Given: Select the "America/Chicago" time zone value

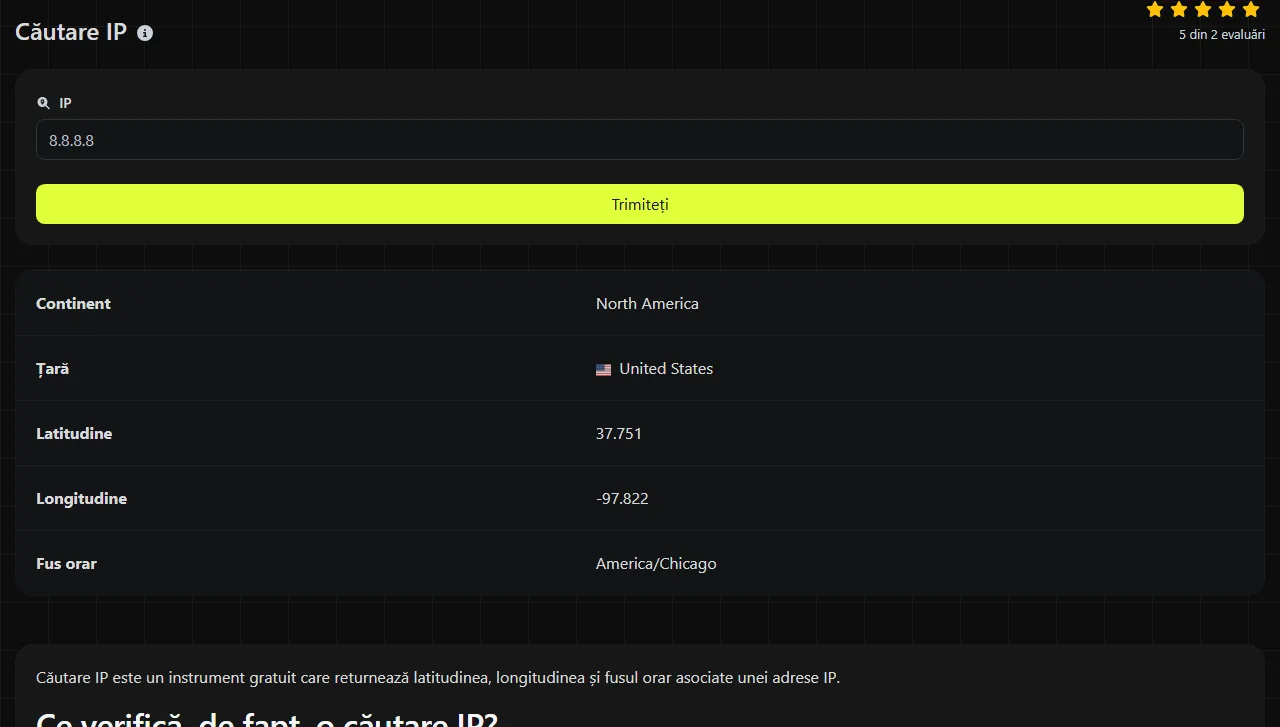Looking at the screenshot, I should 656,564.
